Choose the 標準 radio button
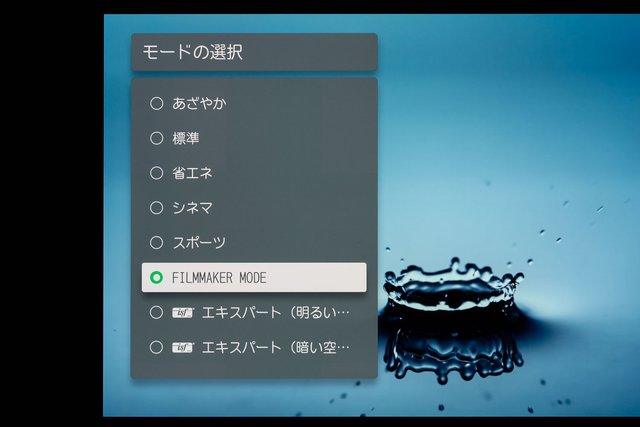640x427 pixels. point(156,138)
